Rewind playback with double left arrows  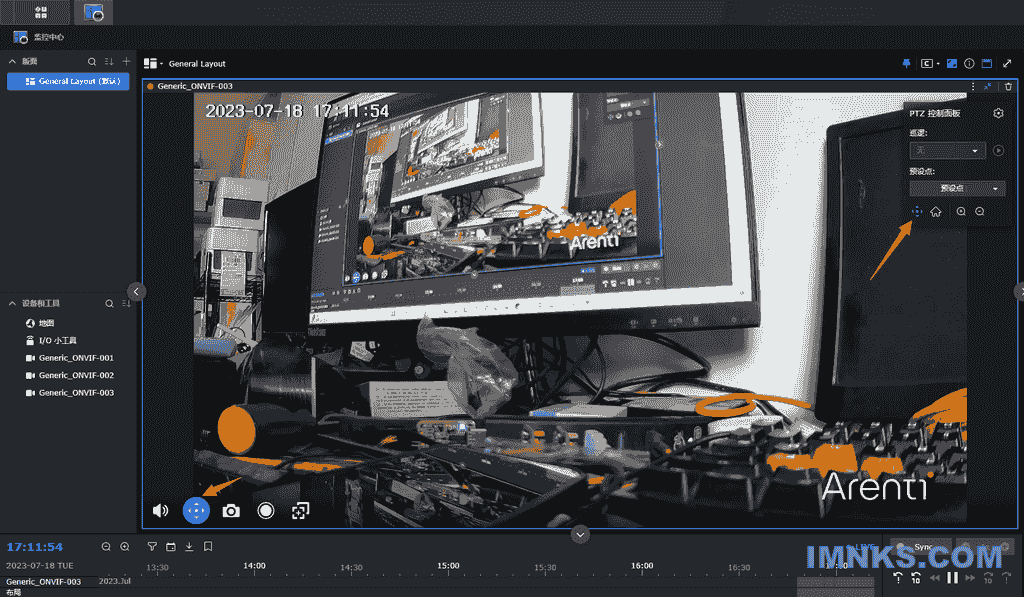pos(935,577)
